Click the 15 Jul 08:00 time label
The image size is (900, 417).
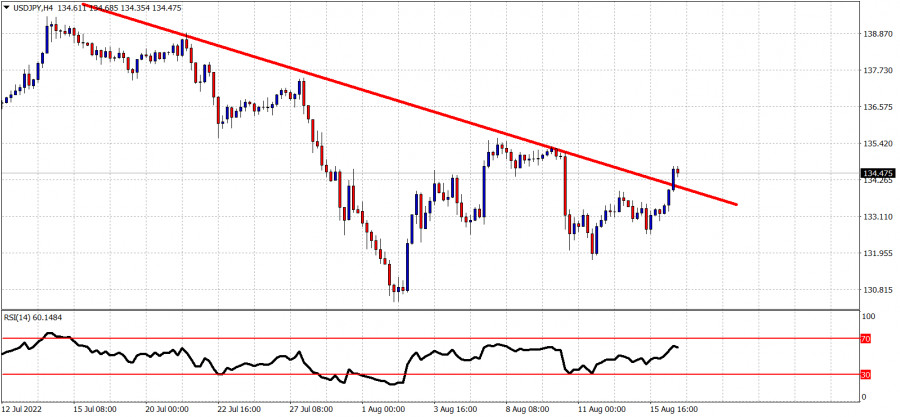[x=95, y=410]
